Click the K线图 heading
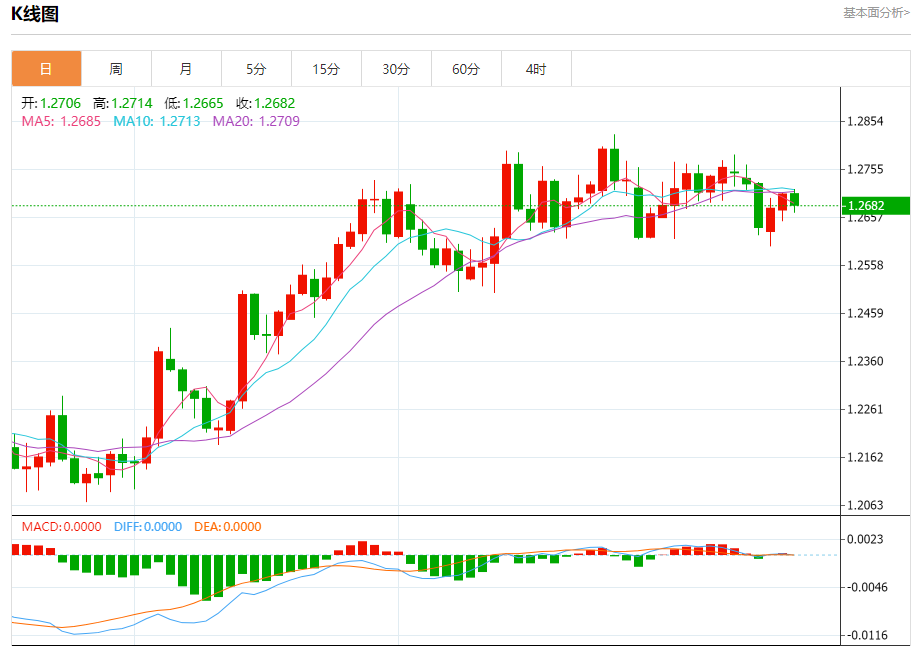The width and height of the screenshot is (920, 646). point(35,13)
